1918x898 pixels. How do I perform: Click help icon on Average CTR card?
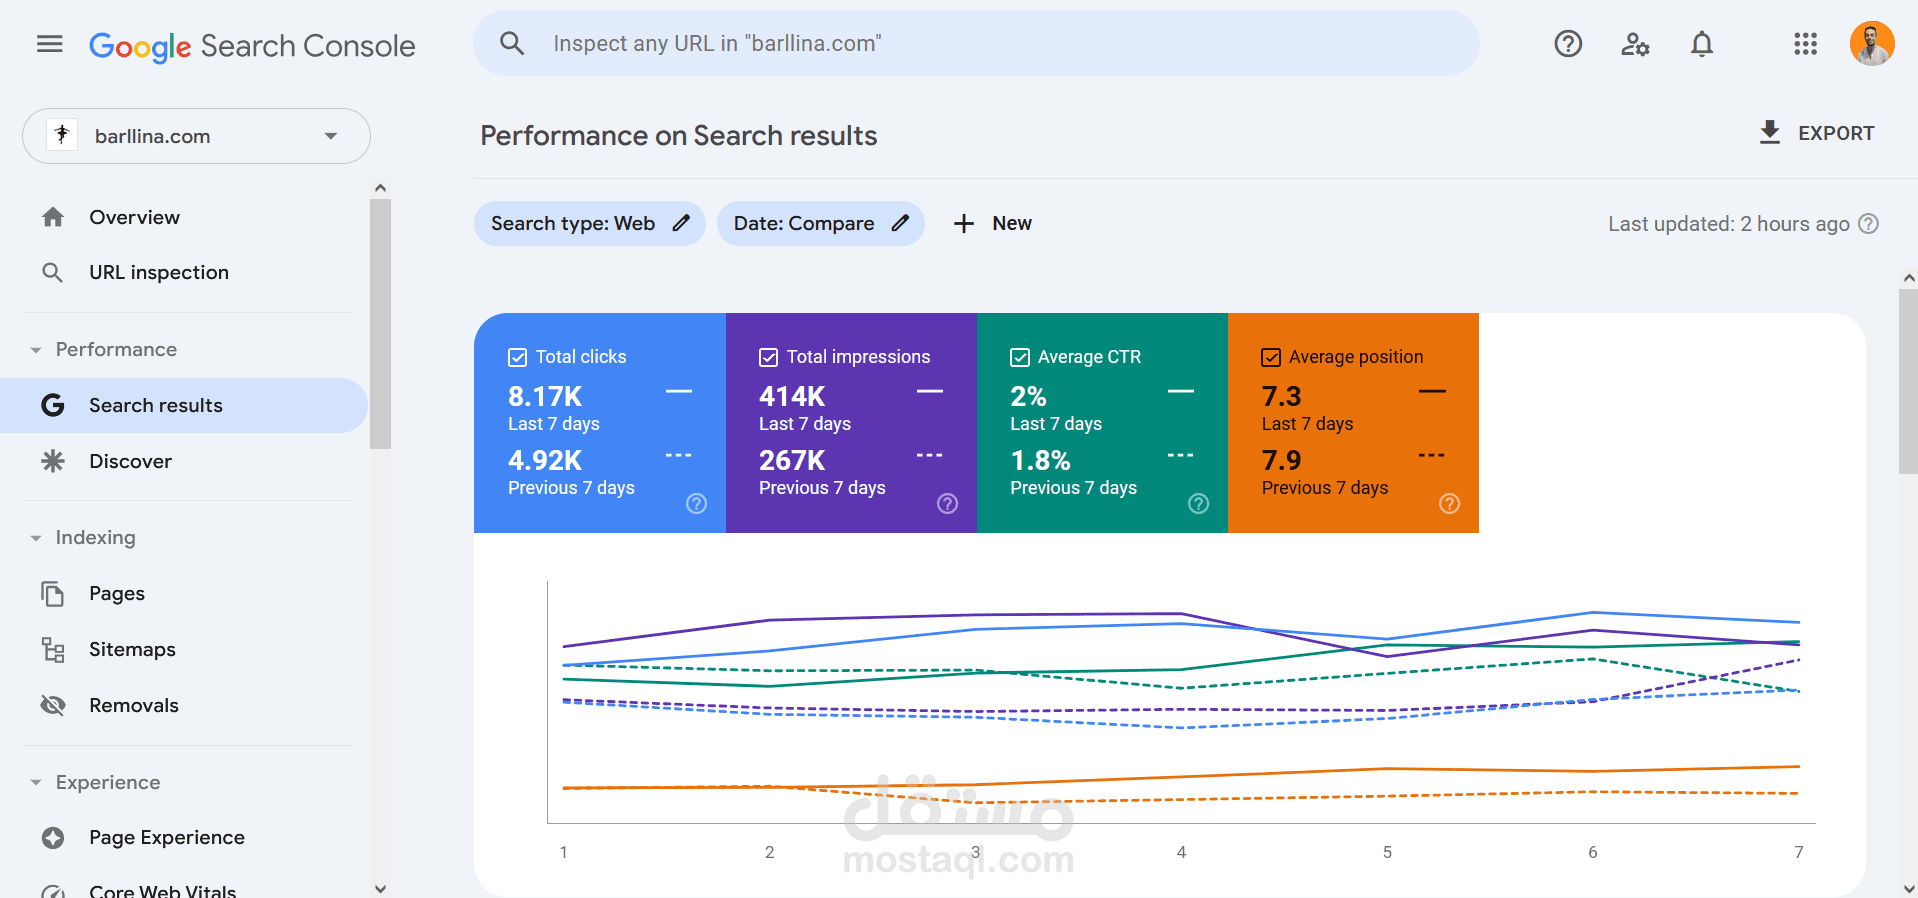click(x=1199, y=504)
